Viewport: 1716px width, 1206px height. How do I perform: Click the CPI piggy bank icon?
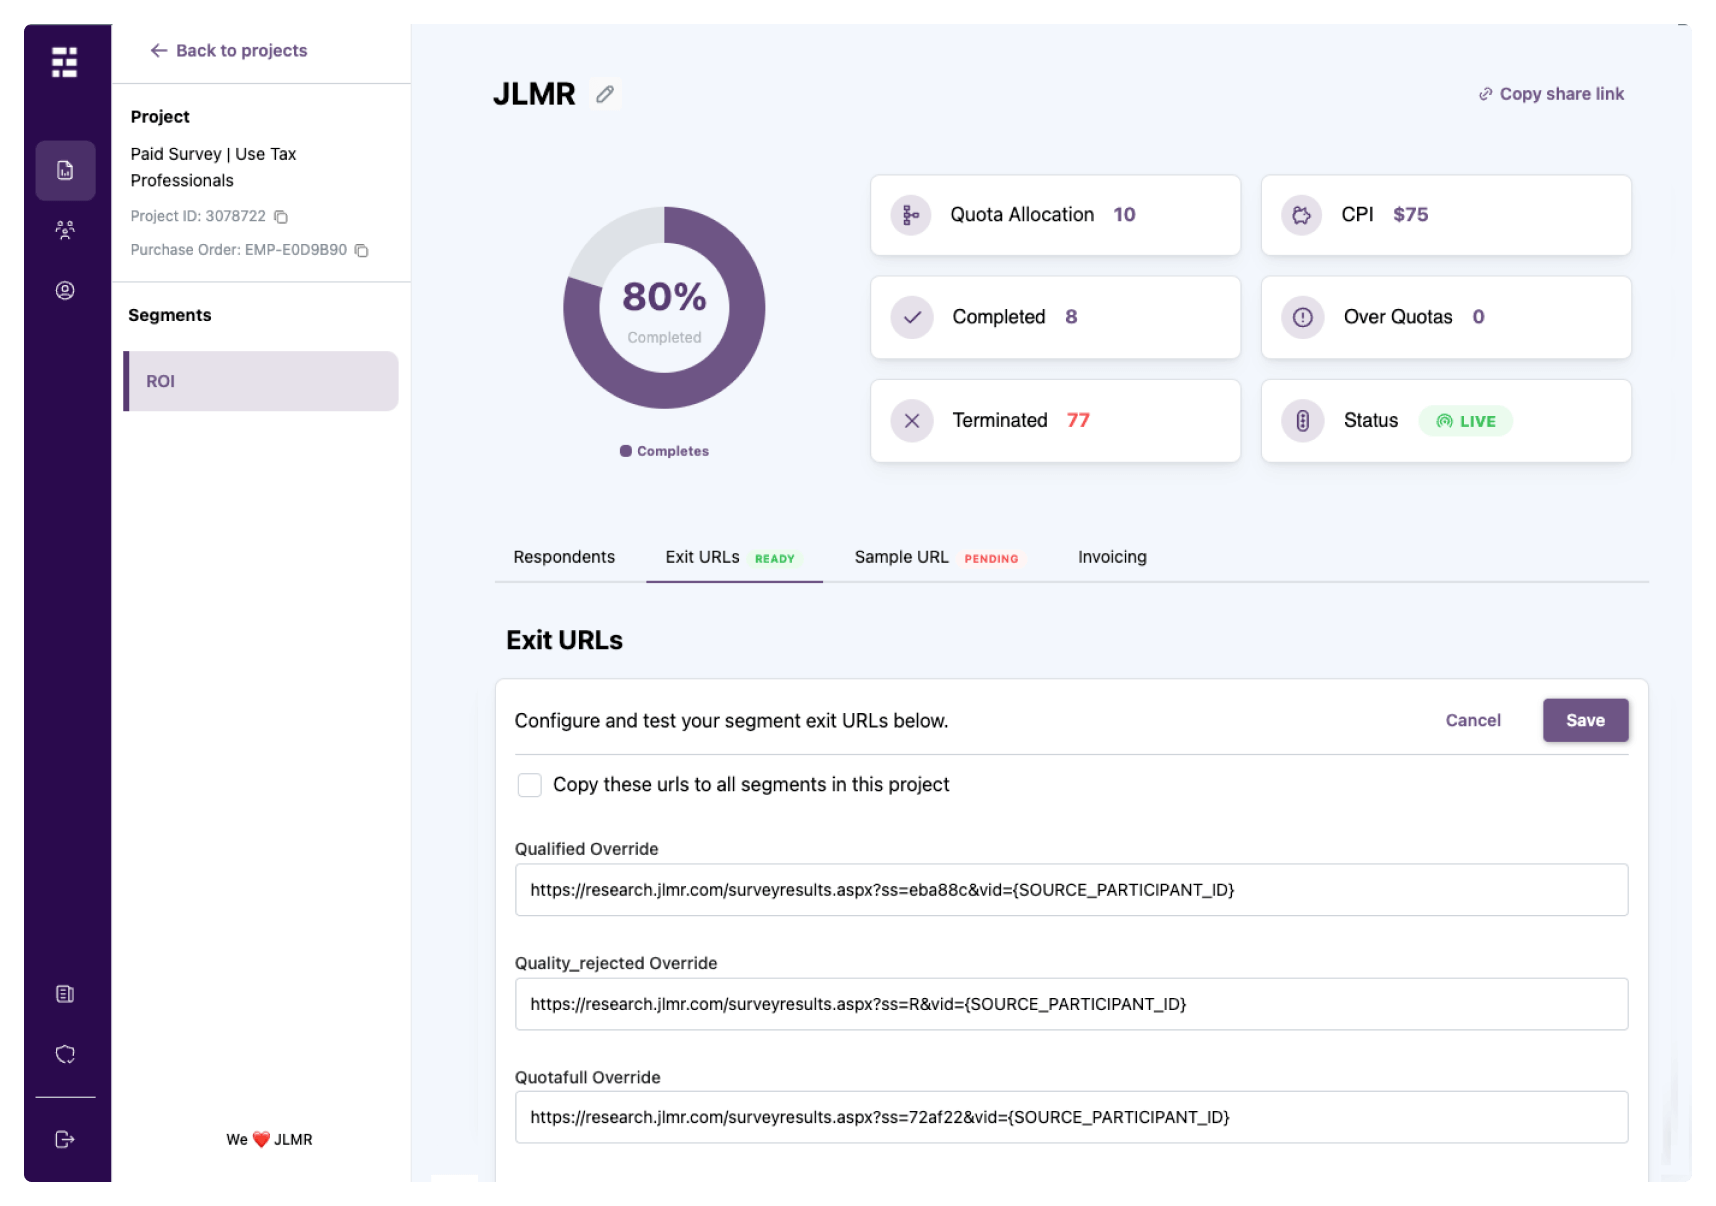[x=1302, y=215]
